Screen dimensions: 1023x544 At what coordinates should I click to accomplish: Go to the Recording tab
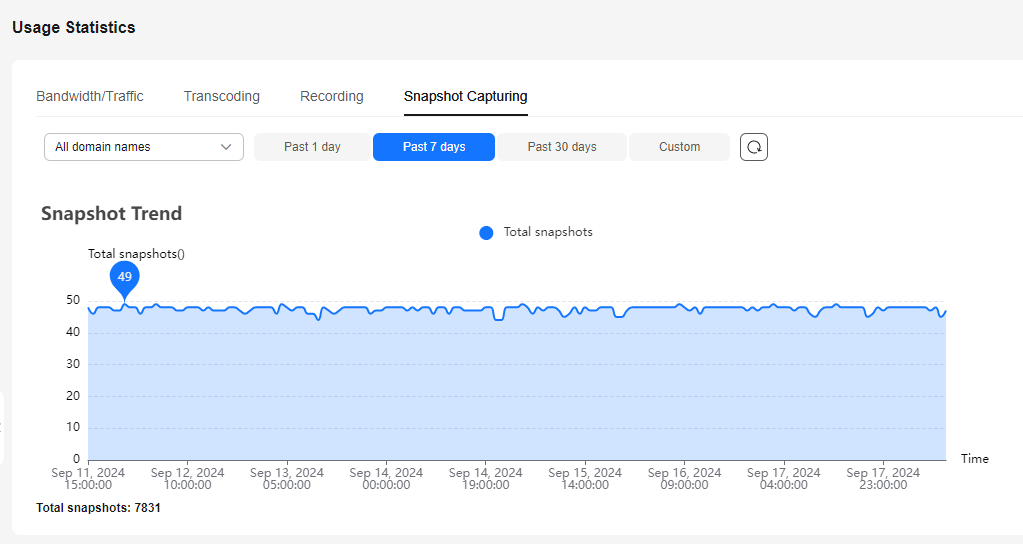coord(331,96)
